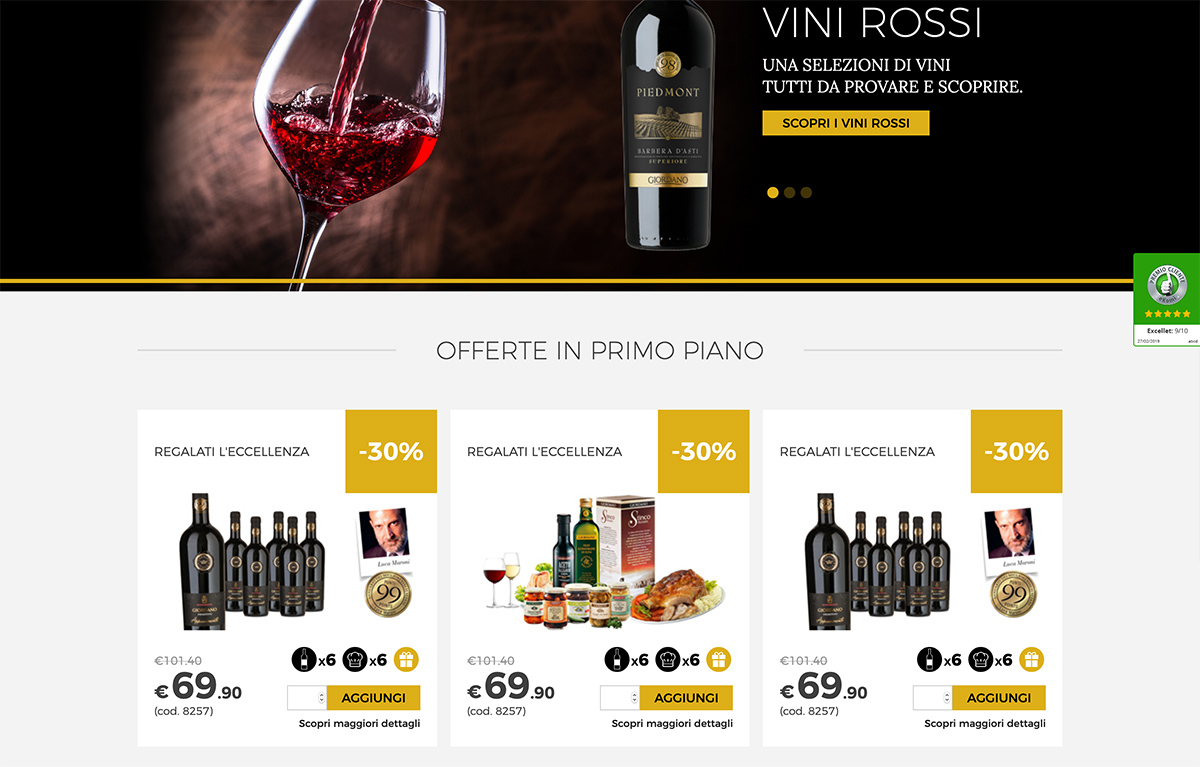The height and width of the screenshot is (767, 1200).
Task: Open the green customer award rating badge
Action: click(1166, 299)
